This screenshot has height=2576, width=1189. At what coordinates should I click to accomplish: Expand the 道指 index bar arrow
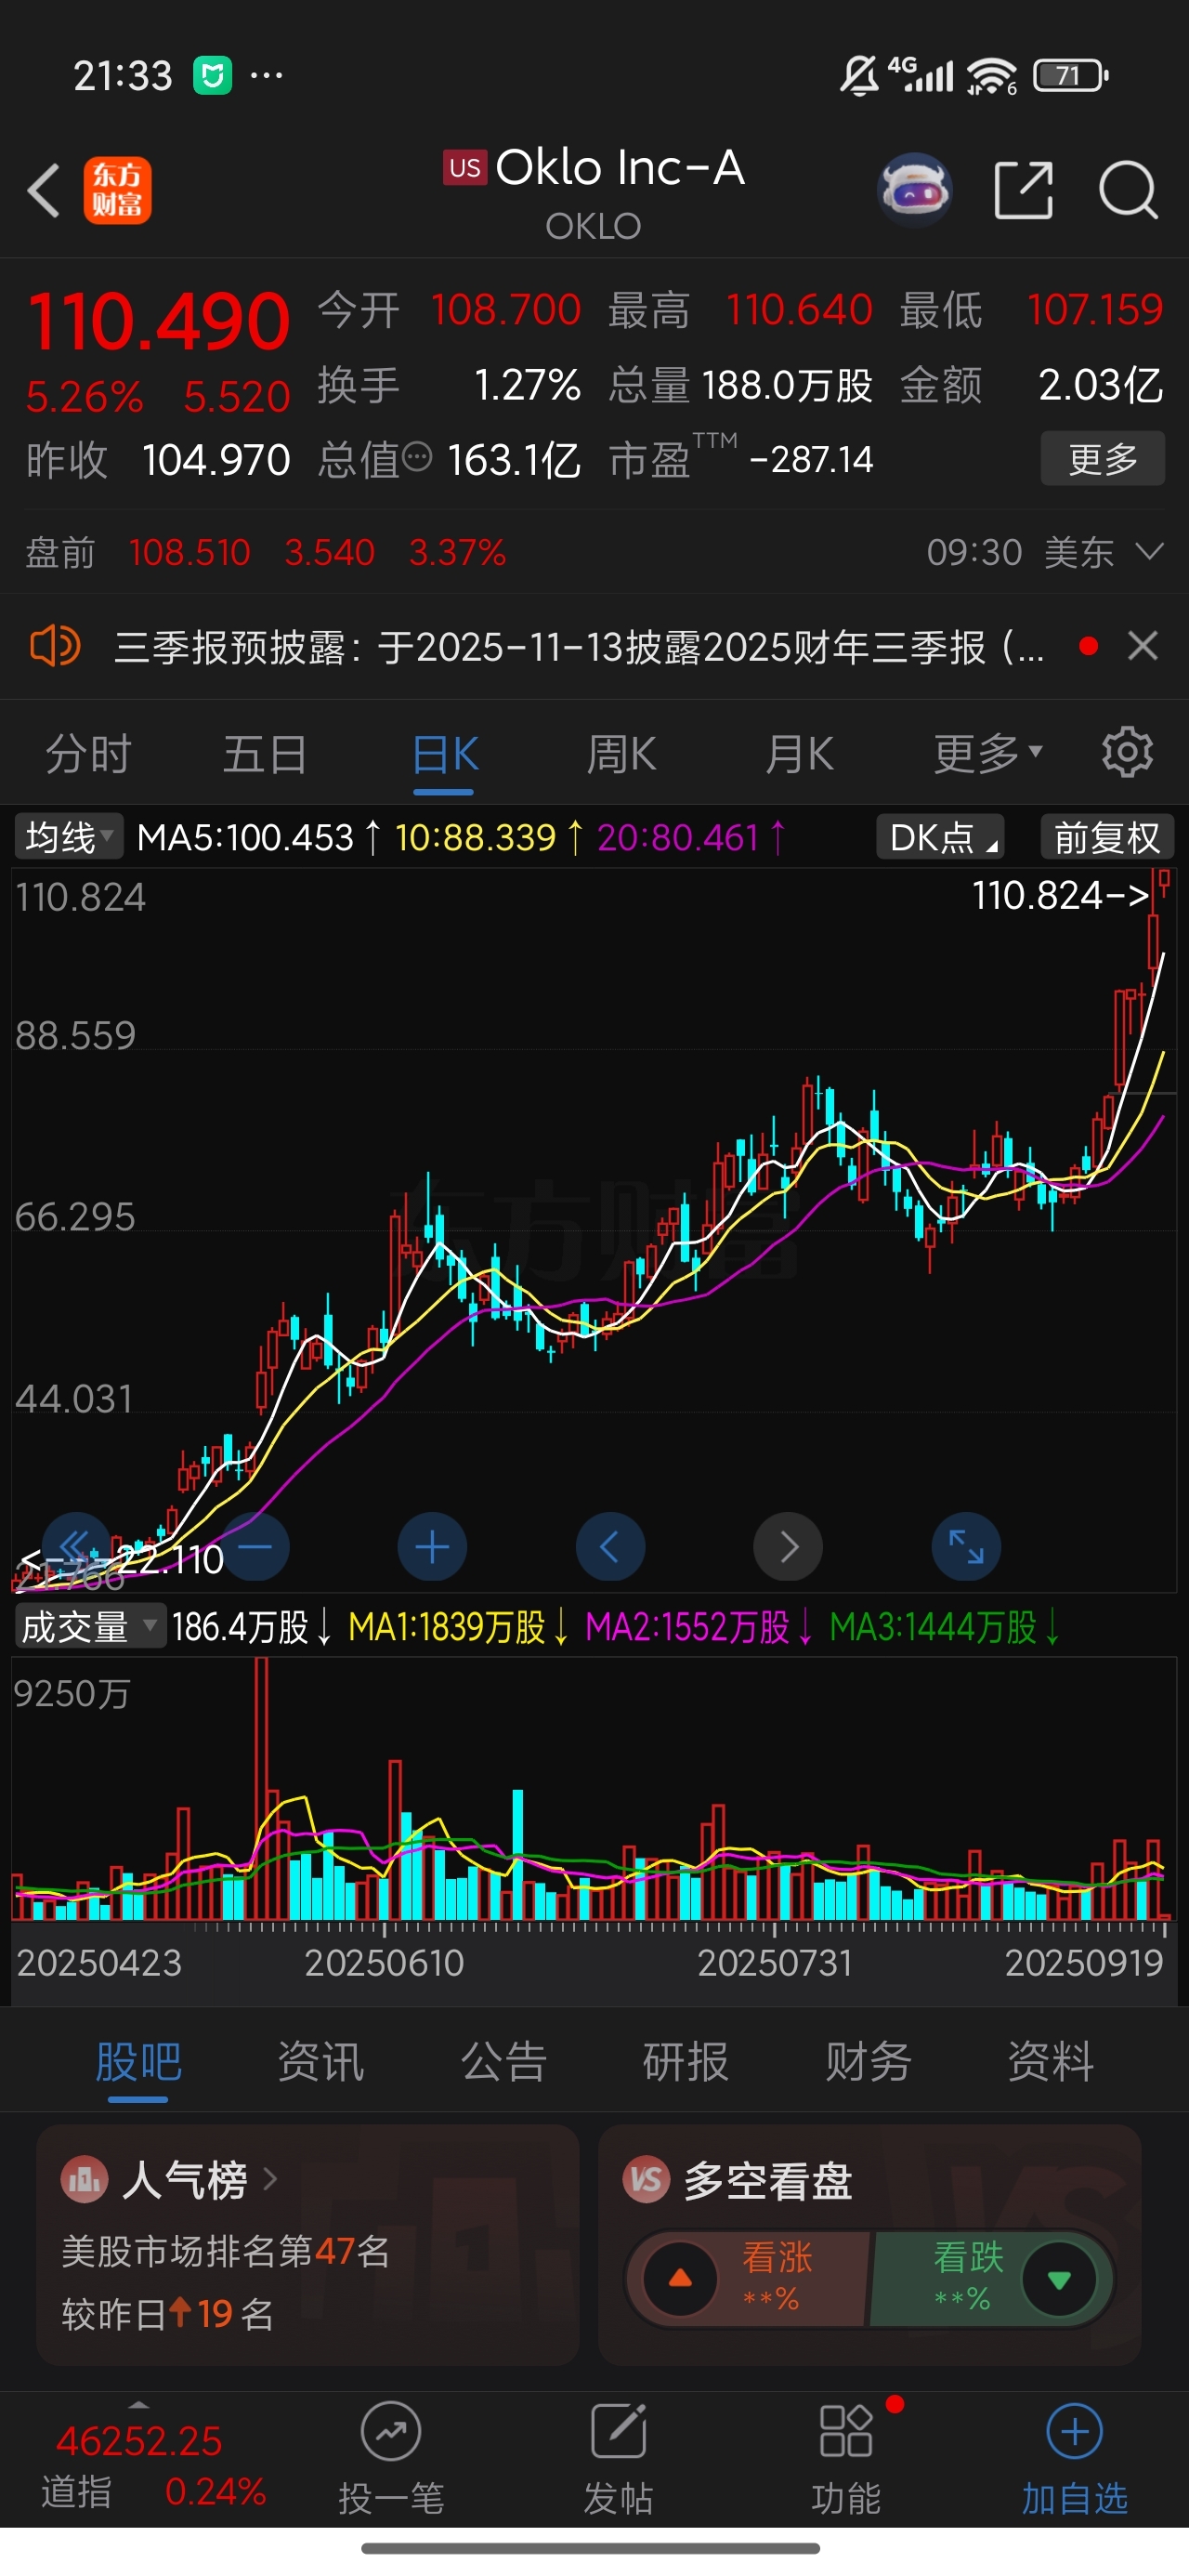[x=139, y=2405]
